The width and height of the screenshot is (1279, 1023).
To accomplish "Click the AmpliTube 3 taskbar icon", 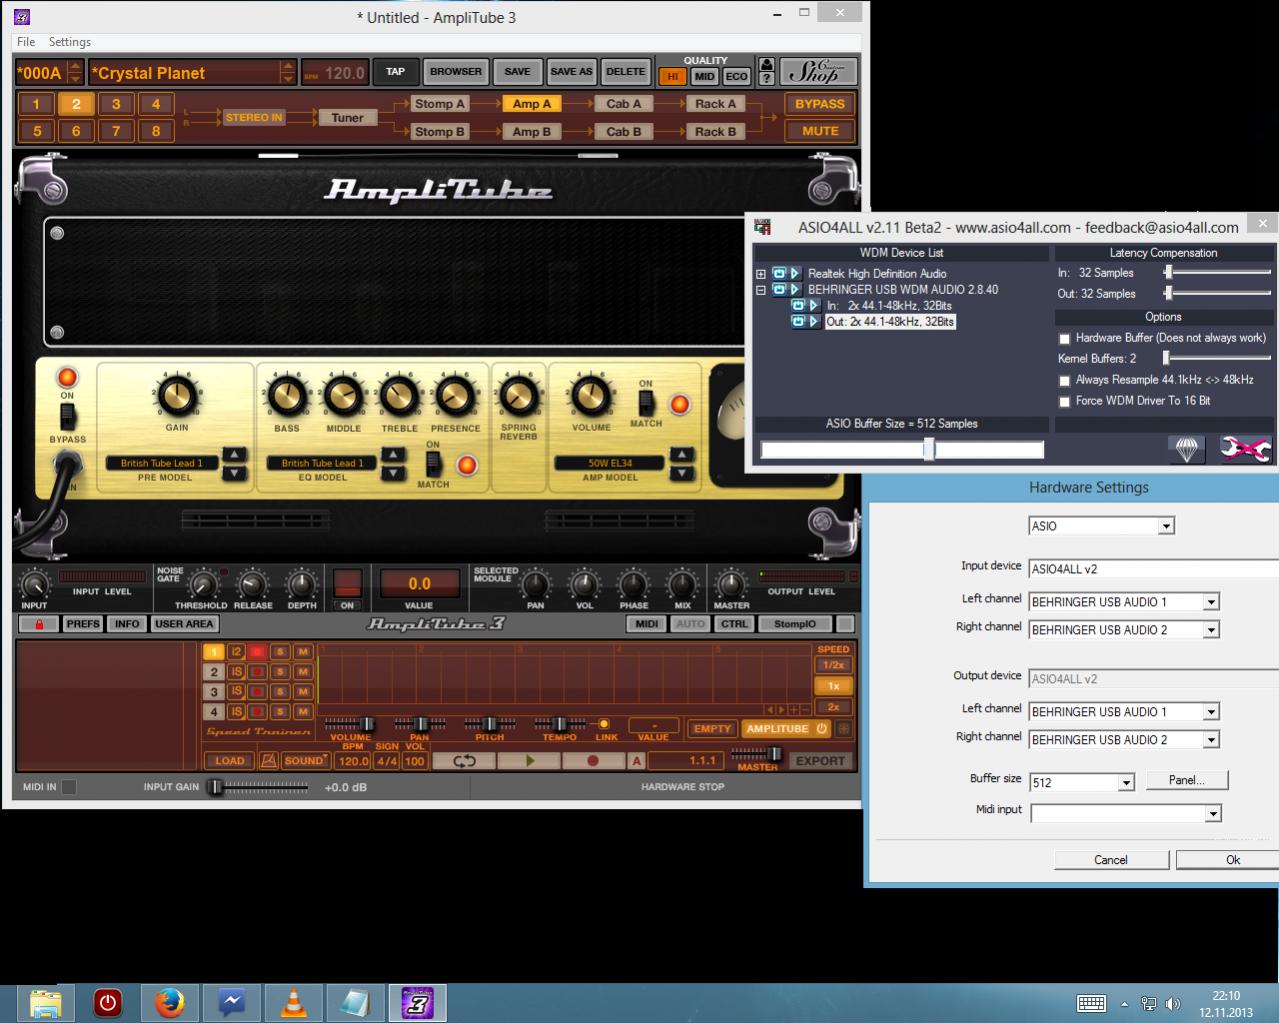I will [417, 1002].
